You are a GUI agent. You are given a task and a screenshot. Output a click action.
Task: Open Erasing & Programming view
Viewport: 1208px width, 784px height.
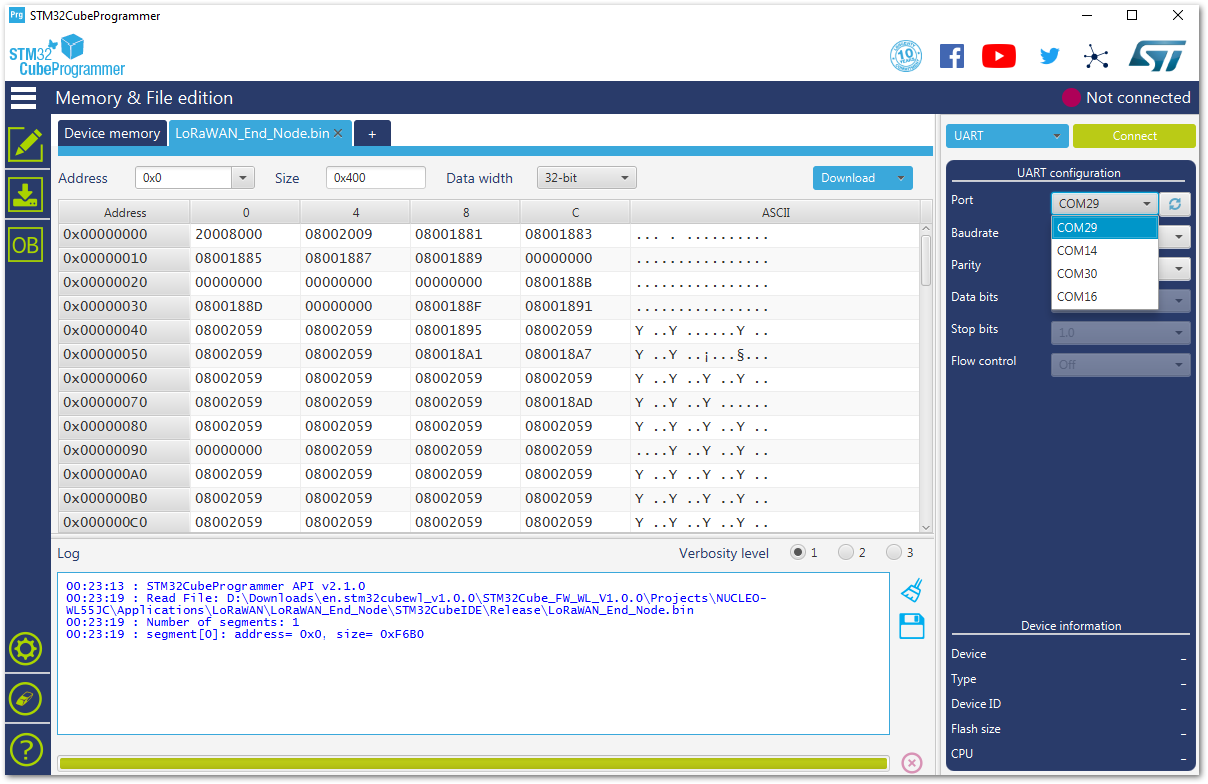pyautogui.click(x=25, y=194)
